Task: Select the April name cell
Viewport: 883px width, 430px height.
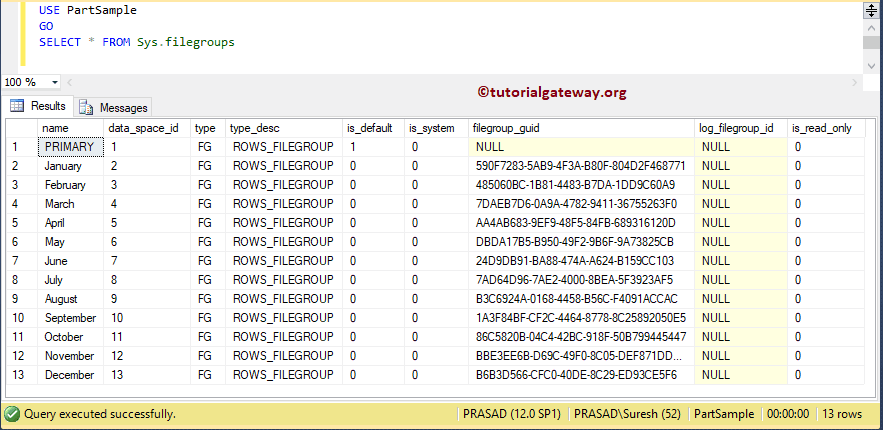Action: 70,223
